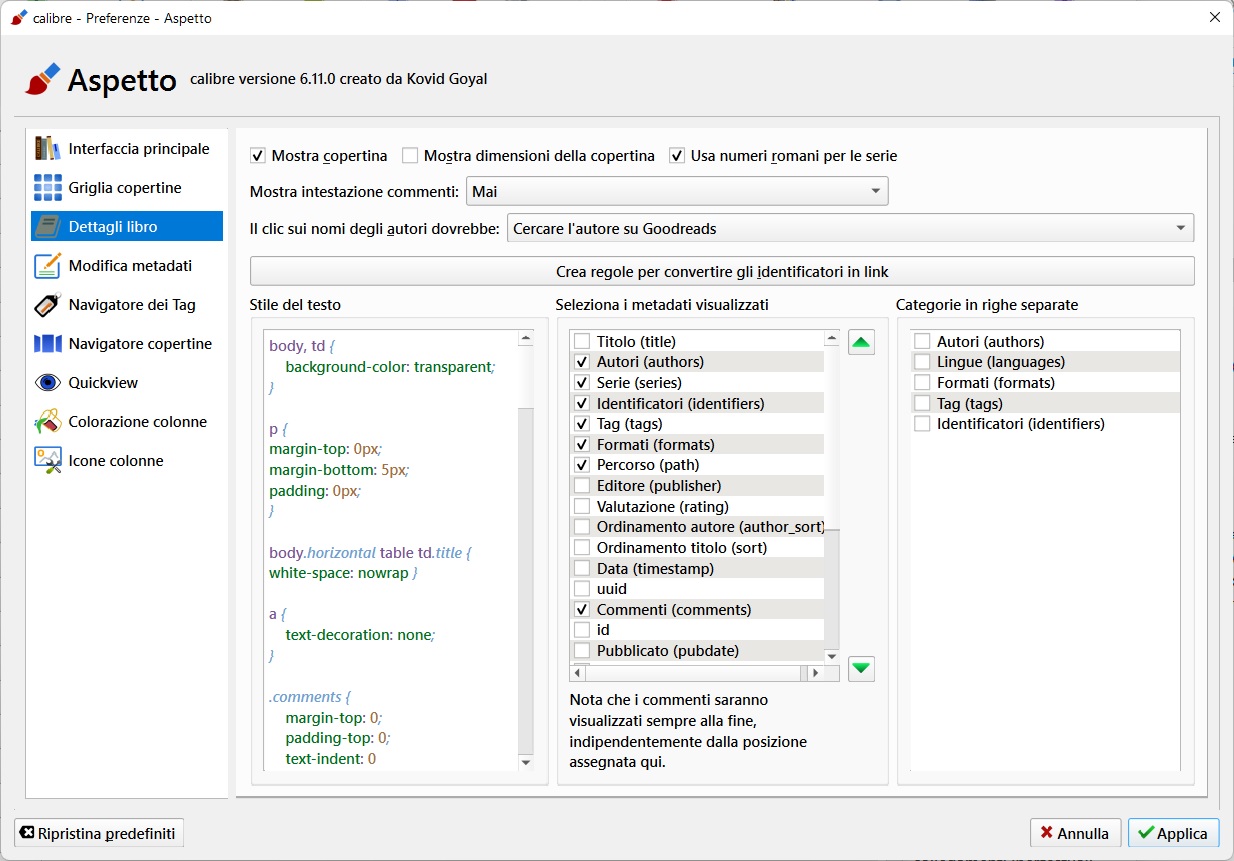Viewport: 1234px width, 861px height.
Task: Enable Mostra dimensioni della copertina
Action: (x=410, y=156)
